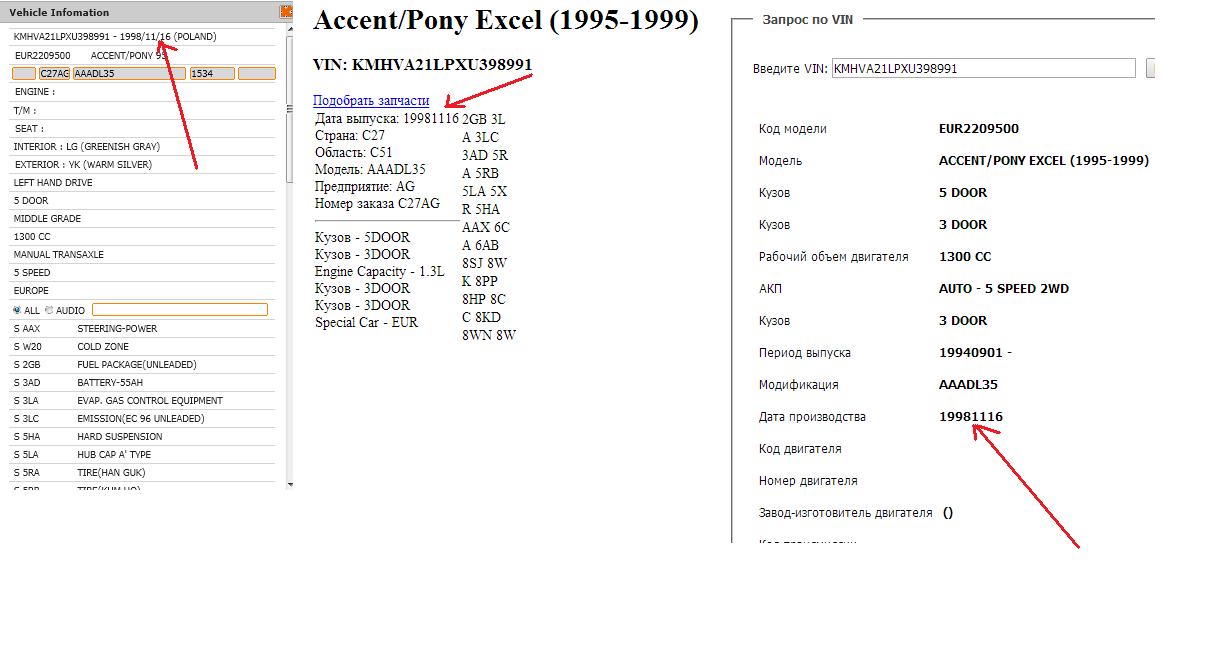
Task: Click the Кузов - 5DOOR line
Action: pos(362,237)
